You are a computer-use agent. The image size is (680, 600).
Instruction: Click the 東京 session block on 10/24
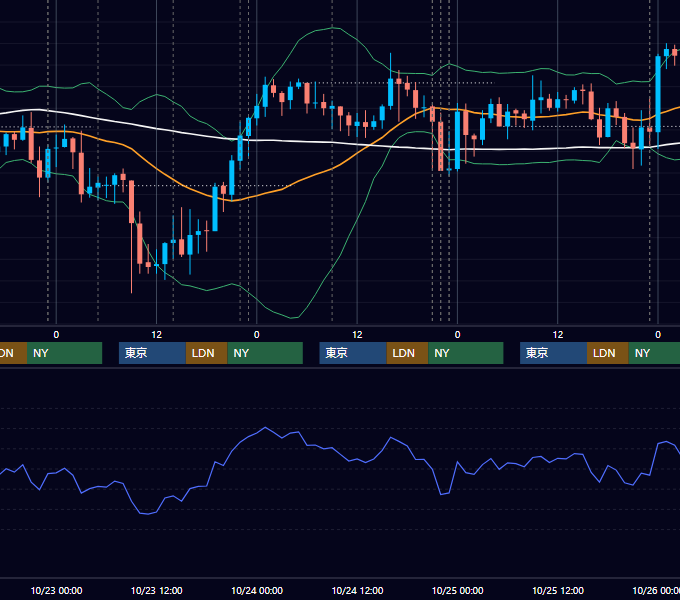tap(353, 353)
